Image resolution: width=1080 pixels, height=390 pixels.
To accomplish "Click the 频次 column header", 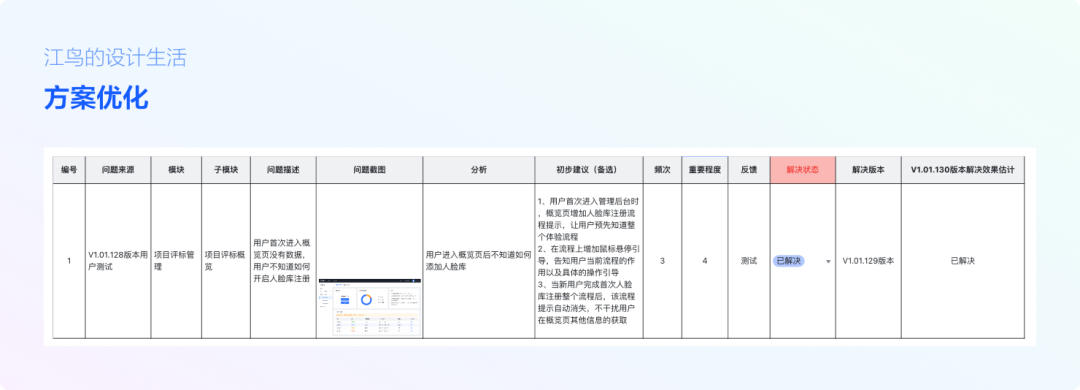I will point(663,170).
